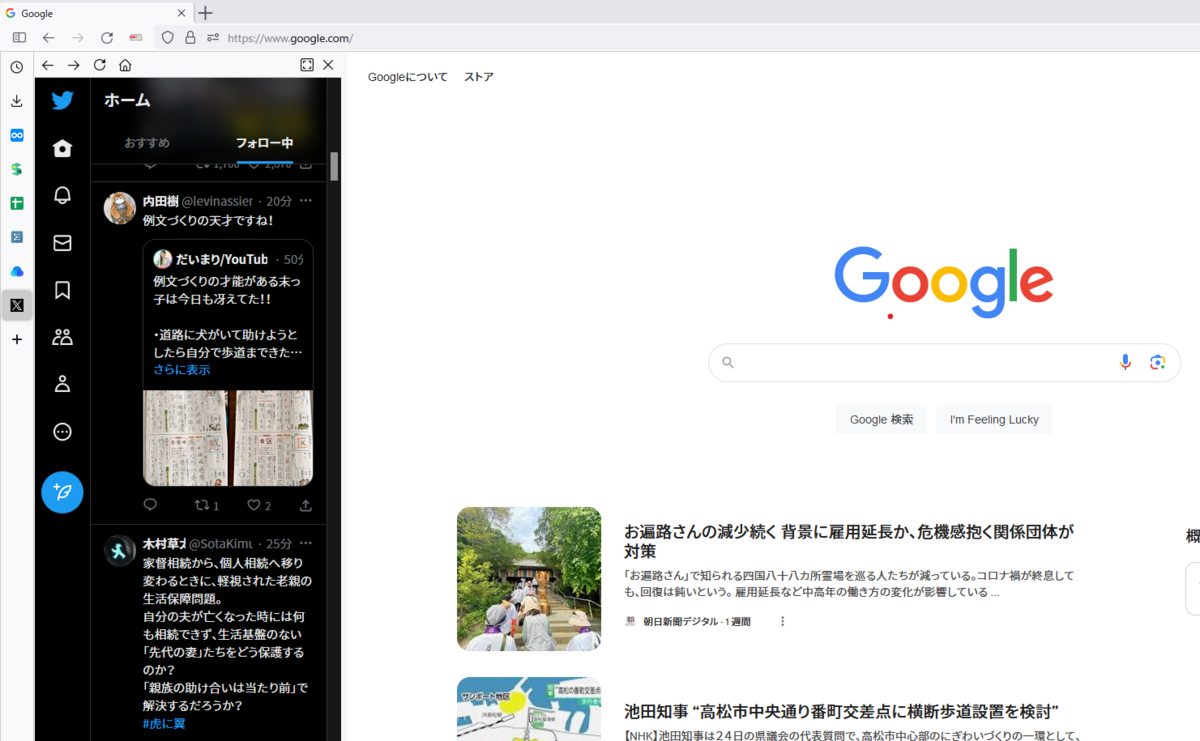Select the Google browser tab
This screenshot has height=741, width=1200.
click(95, 13)
